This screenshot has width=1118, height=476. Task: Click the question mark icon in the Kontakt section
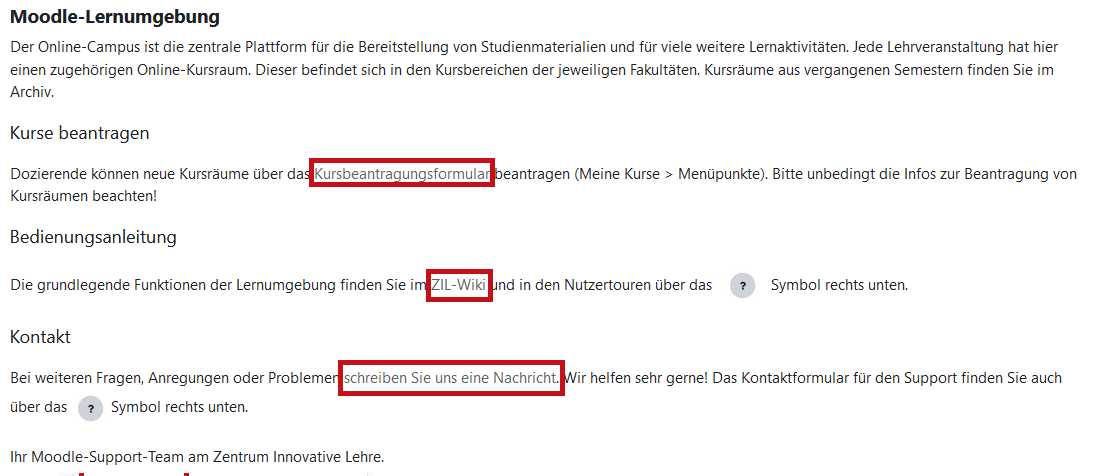click(x=91, y=408)
